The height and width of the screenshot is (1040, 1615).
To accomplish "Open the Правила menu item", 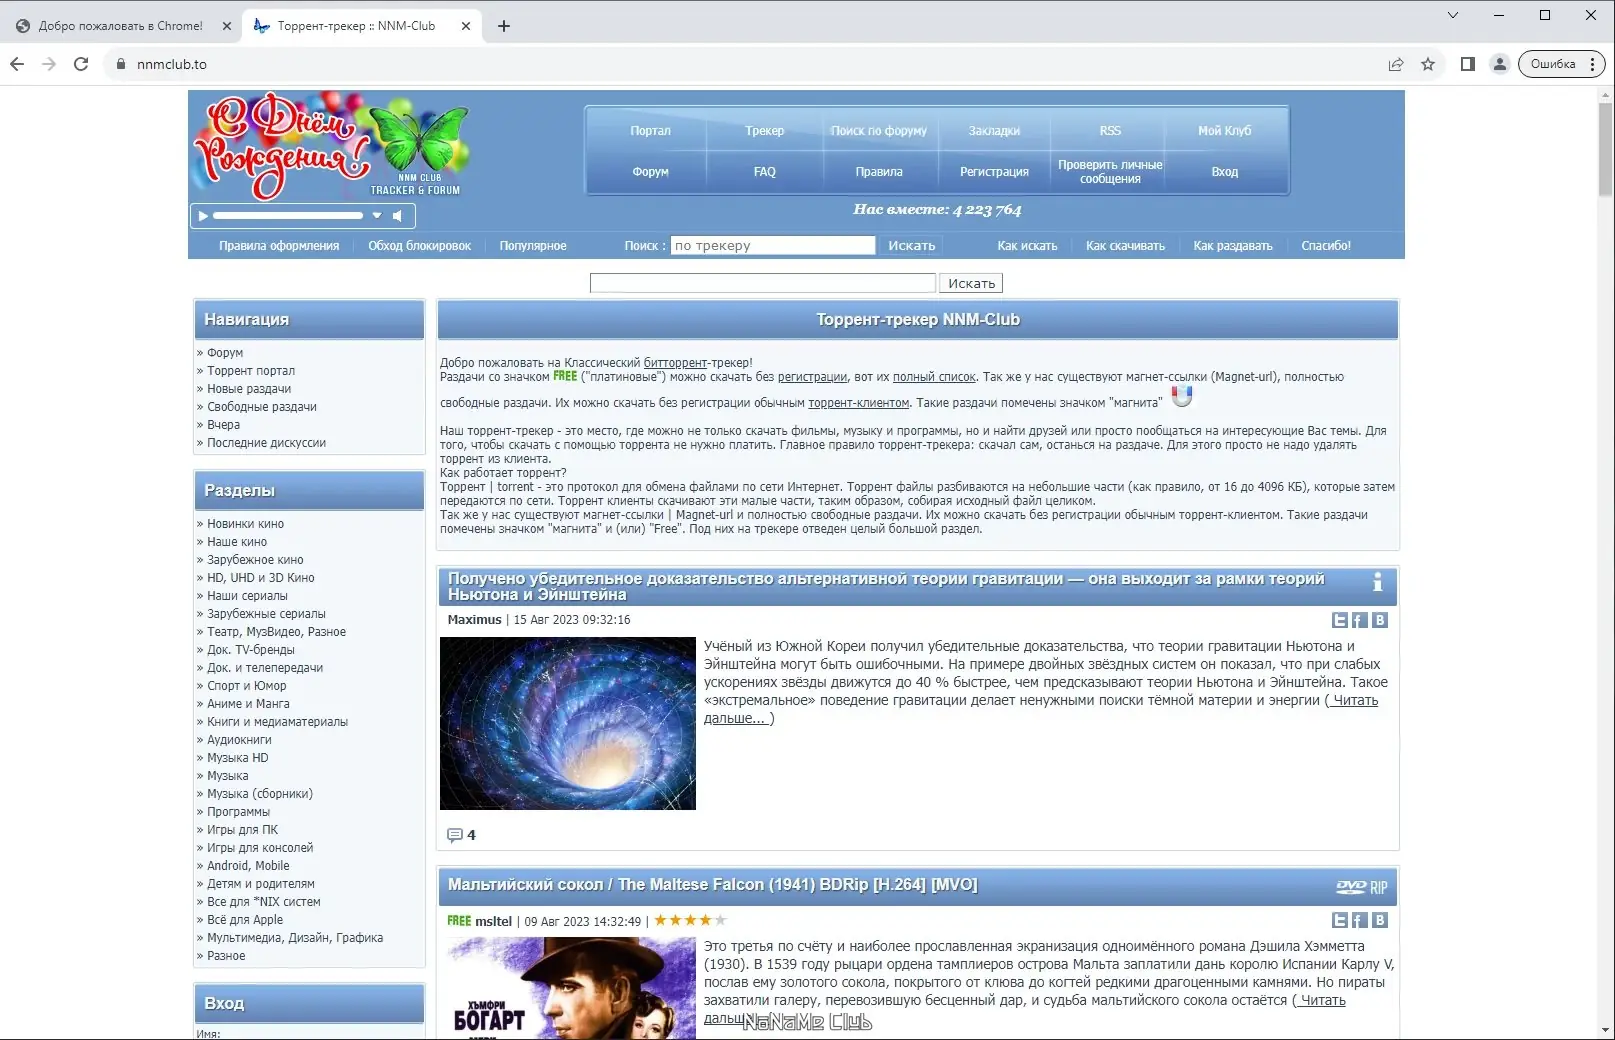I will (x=879, y=172).
